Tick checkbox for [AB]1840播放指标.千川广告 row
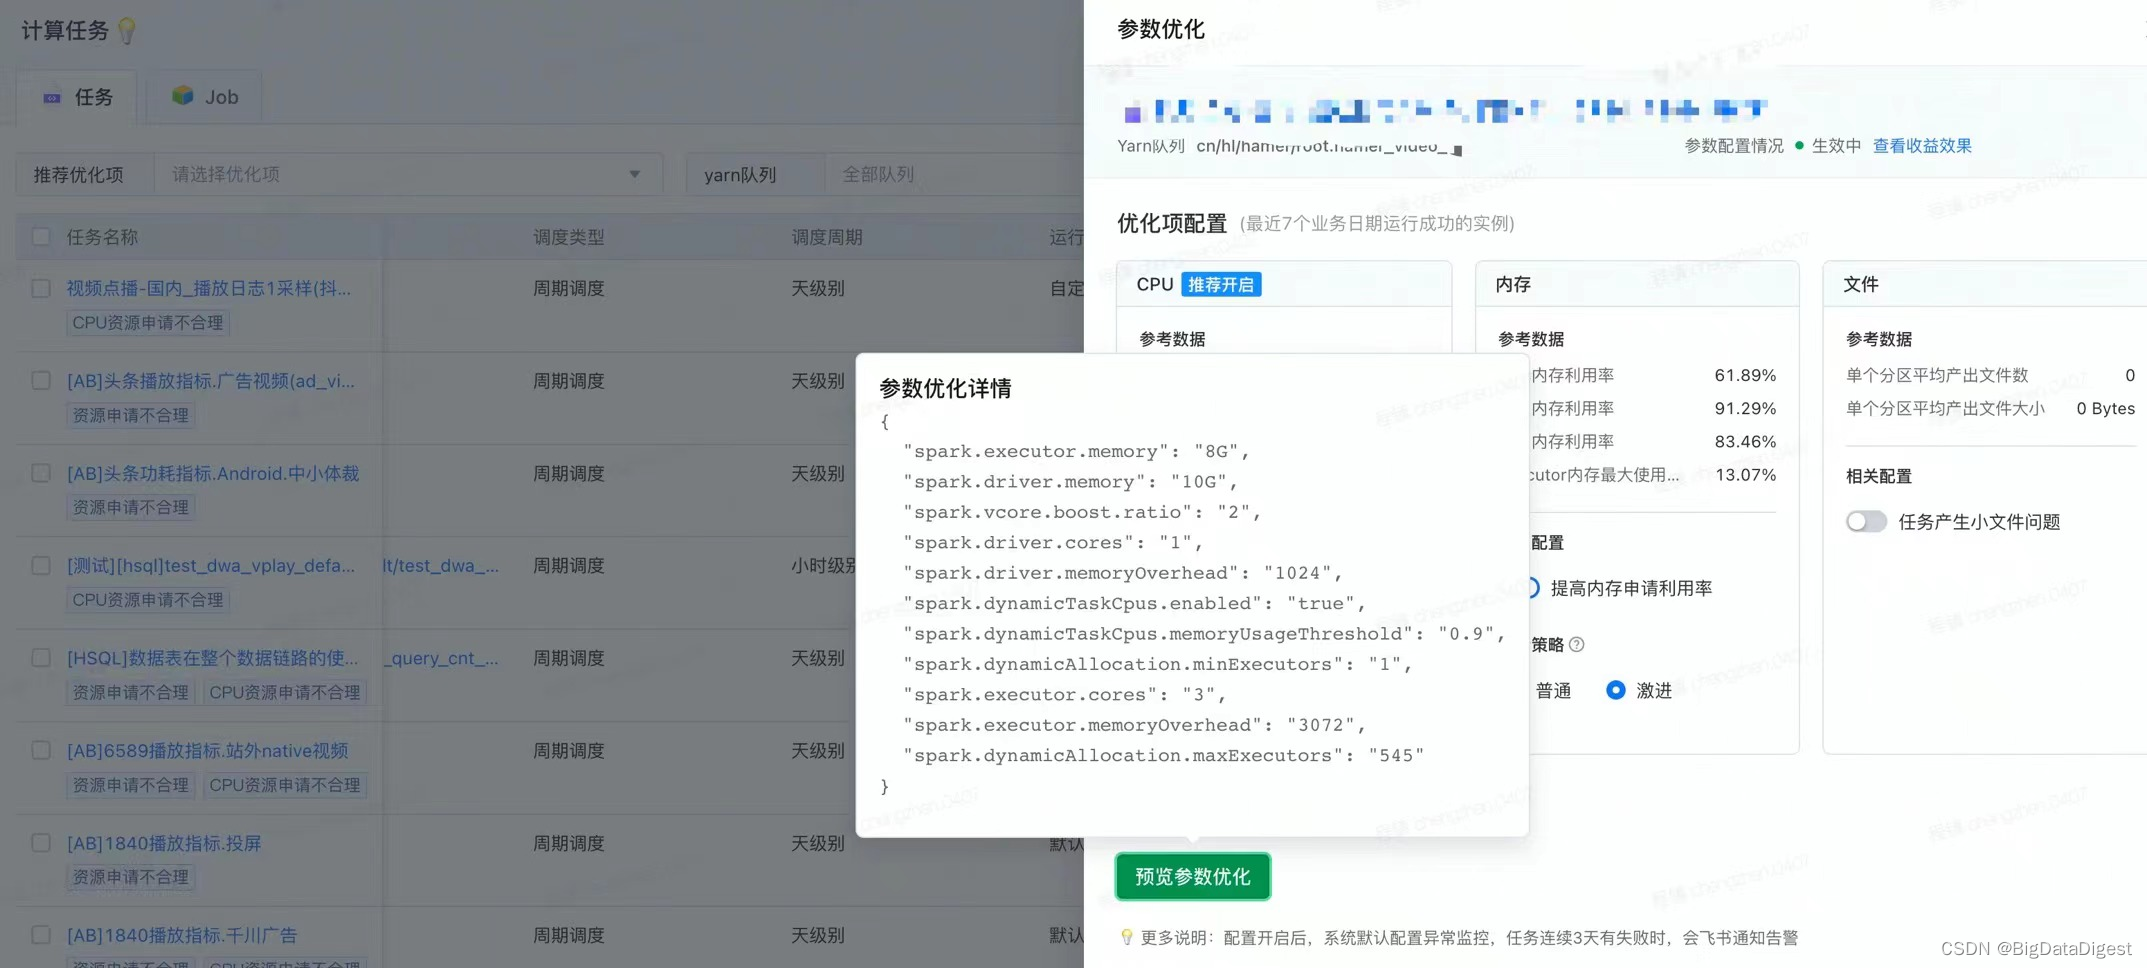This screenshot has height=968, width=2147. pos(41,935)
